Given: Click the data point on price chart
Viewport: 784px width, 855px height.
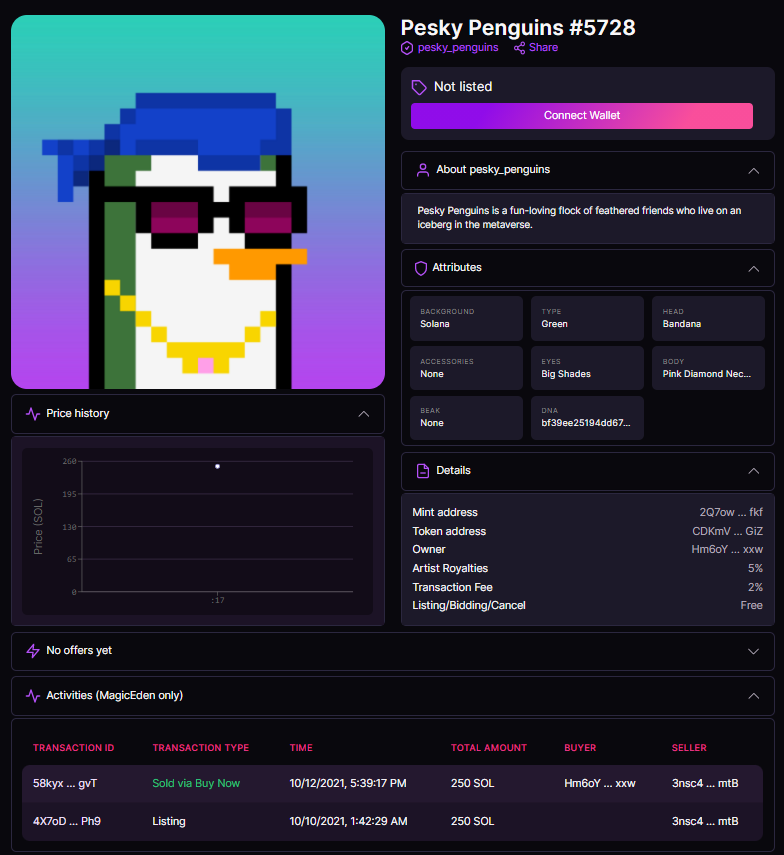Looking at the screenshot, I should pyautogui.click(x=218, y=466).
